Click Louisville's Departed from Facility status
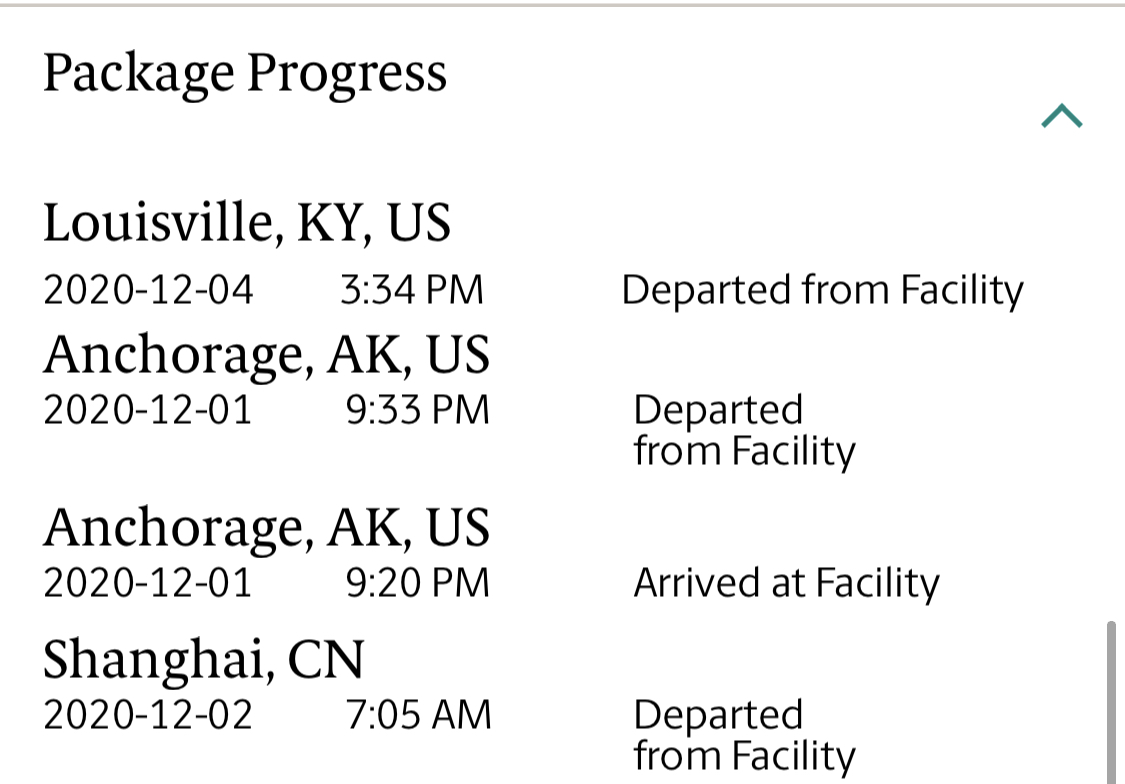The height and width of the screenshot is (784, 1125). (822, 291)
